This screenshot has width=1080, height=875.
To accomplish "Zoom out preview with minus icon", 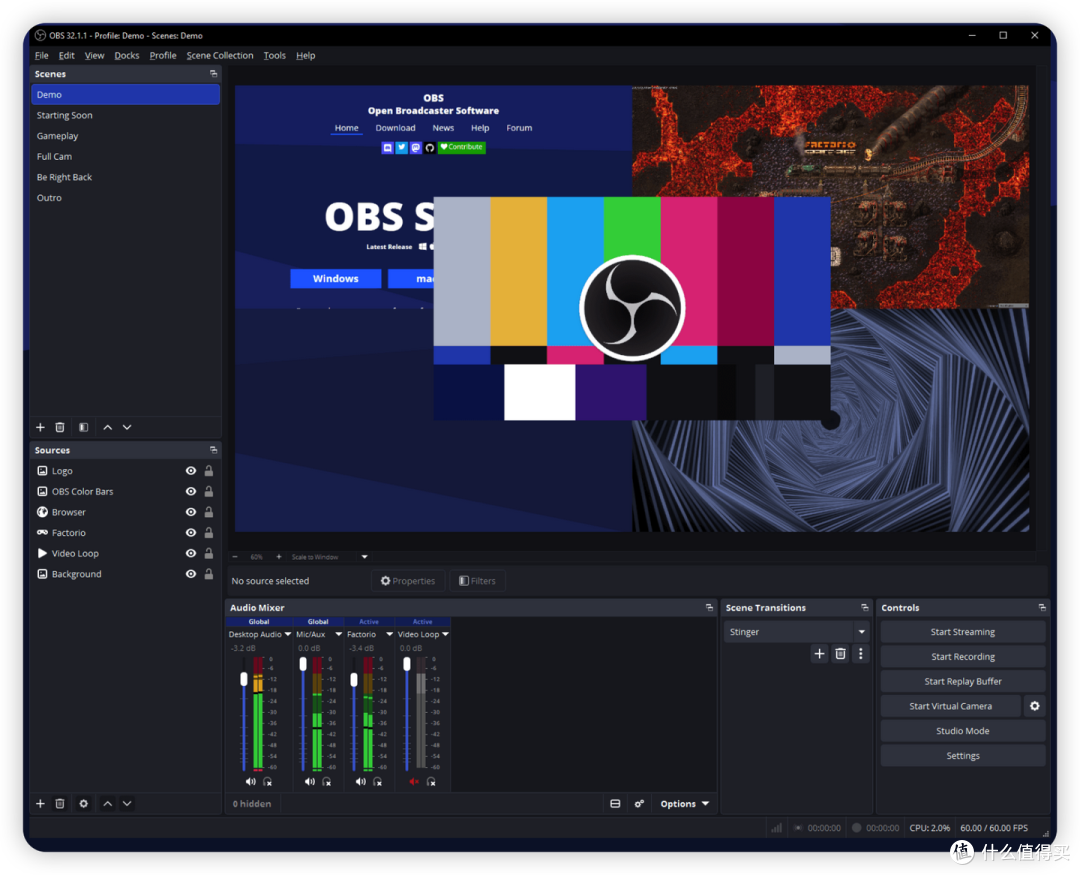I will [235, 557].
